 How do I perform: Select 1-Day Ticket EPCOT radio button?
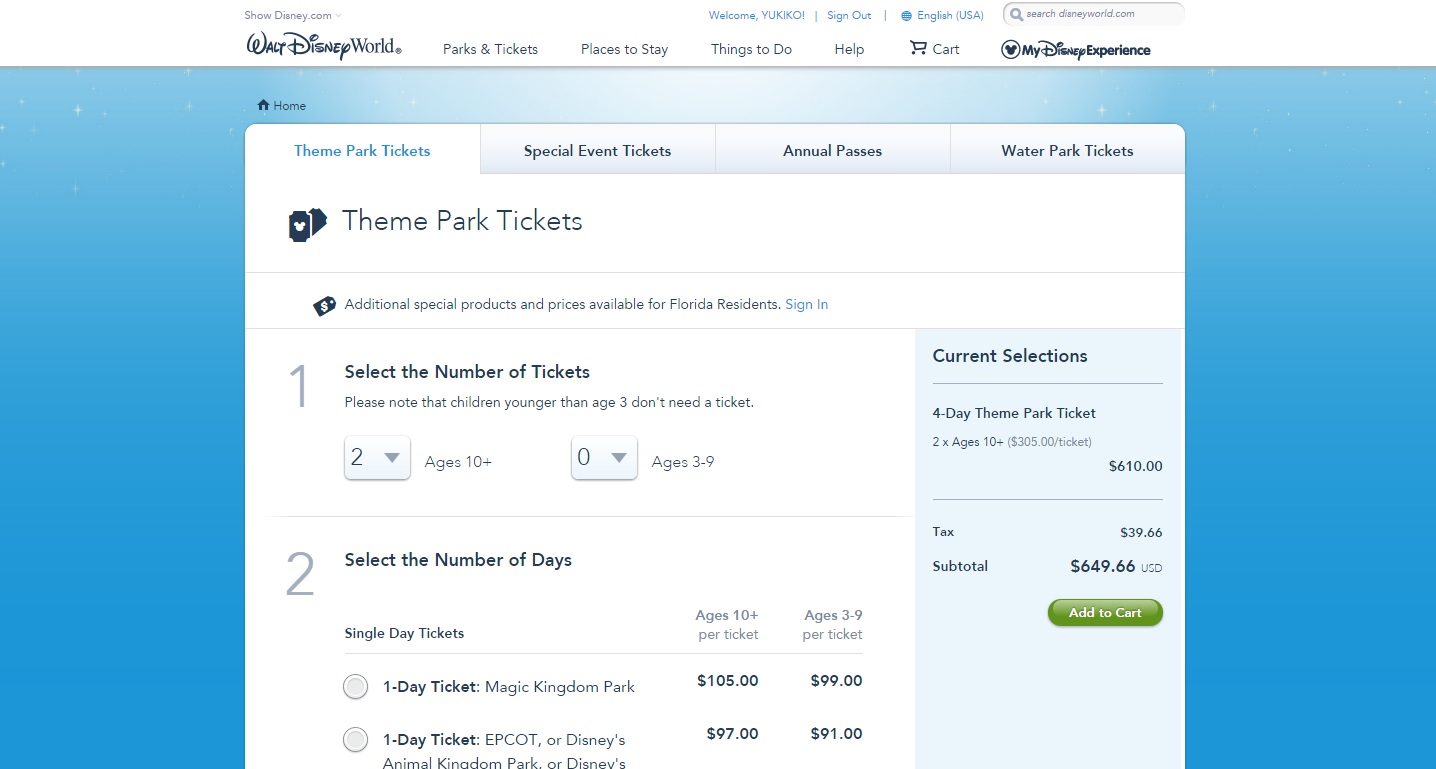click(x=355, y=740)
